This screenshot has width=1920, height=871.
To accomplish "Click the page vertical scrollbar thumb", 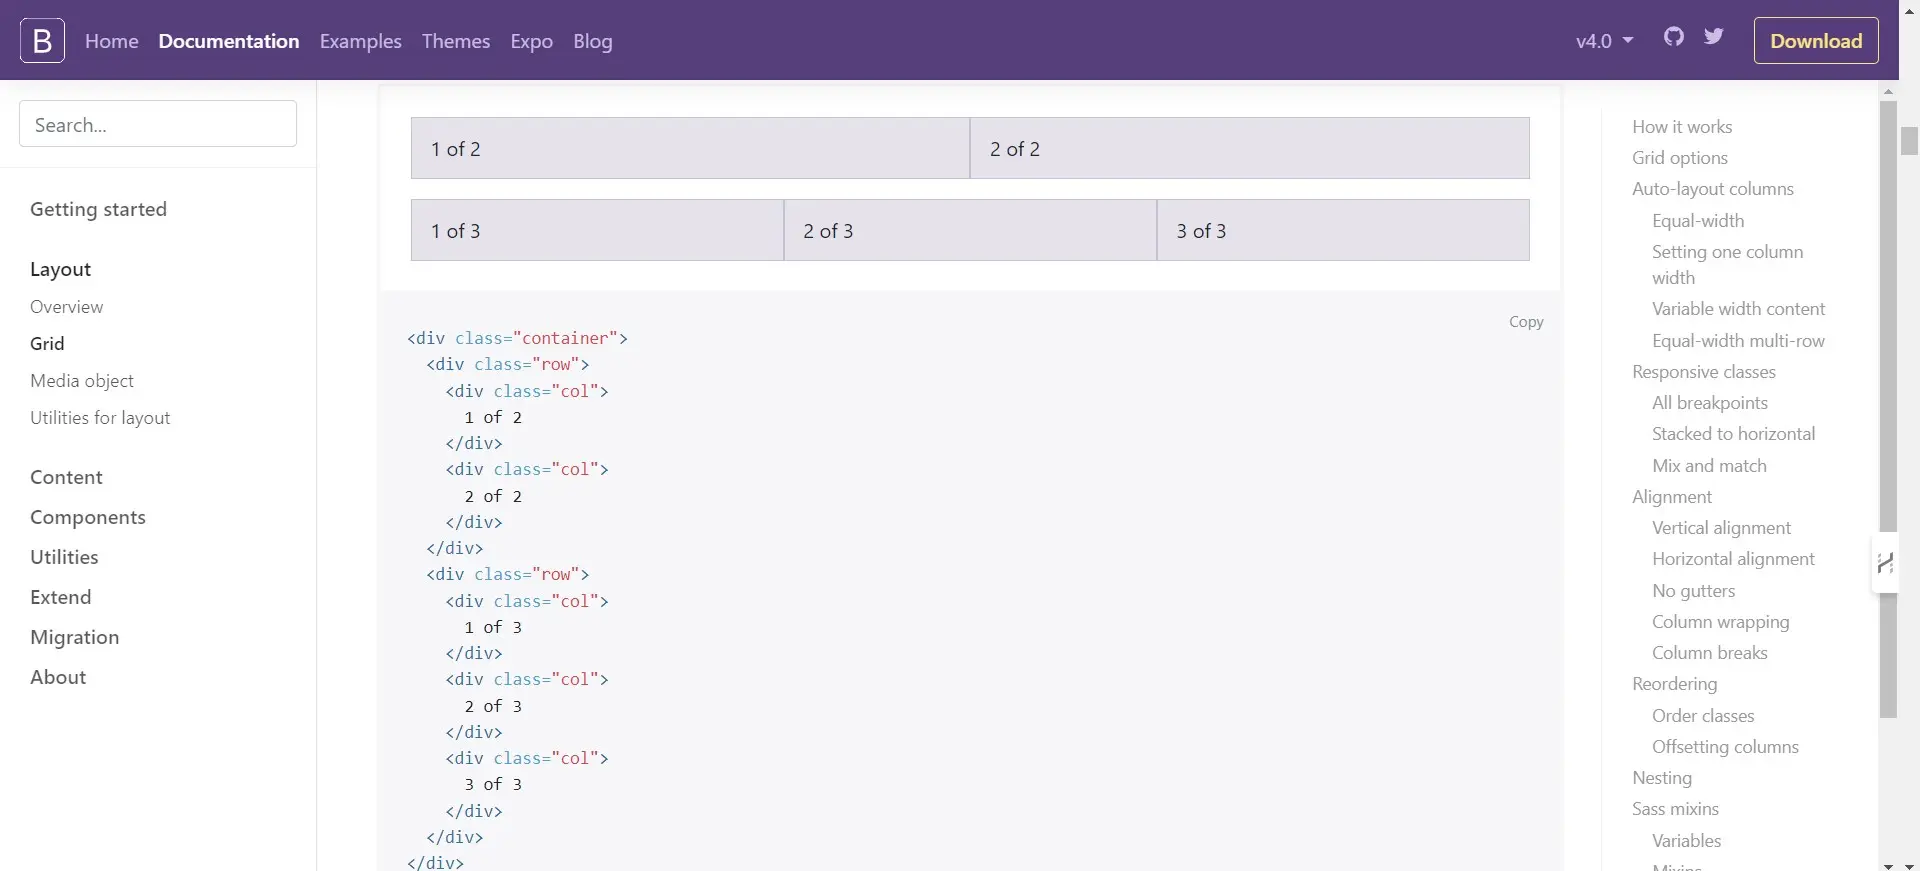I will pyautogui.click(x=1909, y=140).
